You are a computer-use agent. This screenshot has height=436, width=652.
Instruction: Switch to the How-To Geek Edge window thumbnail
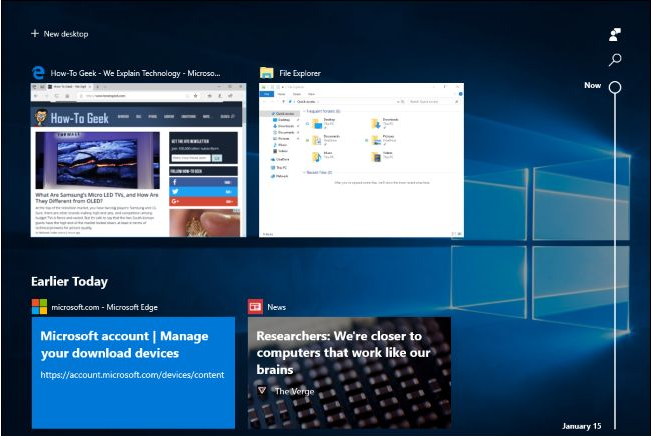click(x=138, y=160)
